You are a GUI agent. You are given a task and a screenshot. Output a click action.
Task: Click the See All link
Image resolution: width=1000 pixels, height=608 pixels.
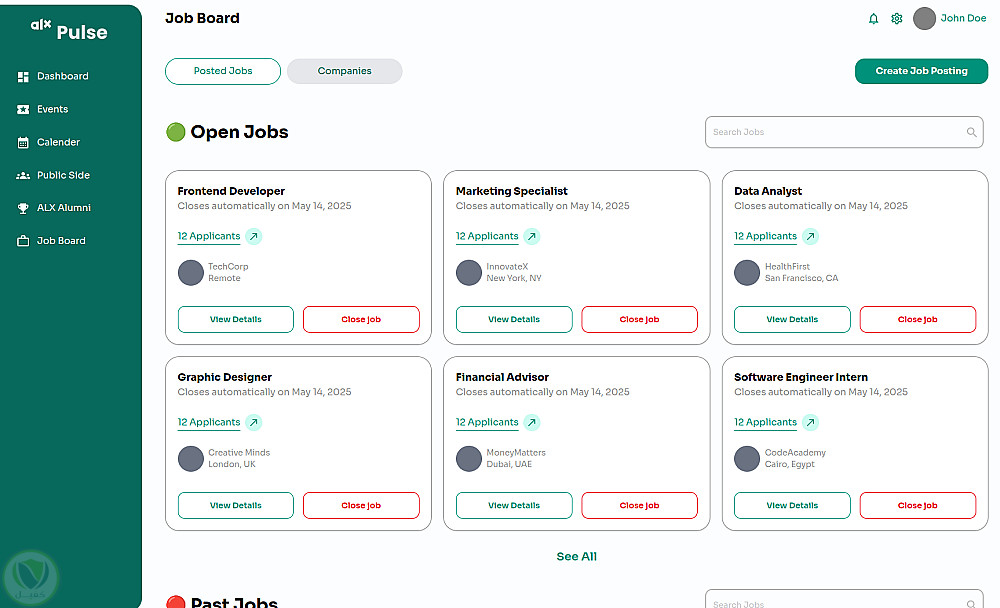pos(576,557)
